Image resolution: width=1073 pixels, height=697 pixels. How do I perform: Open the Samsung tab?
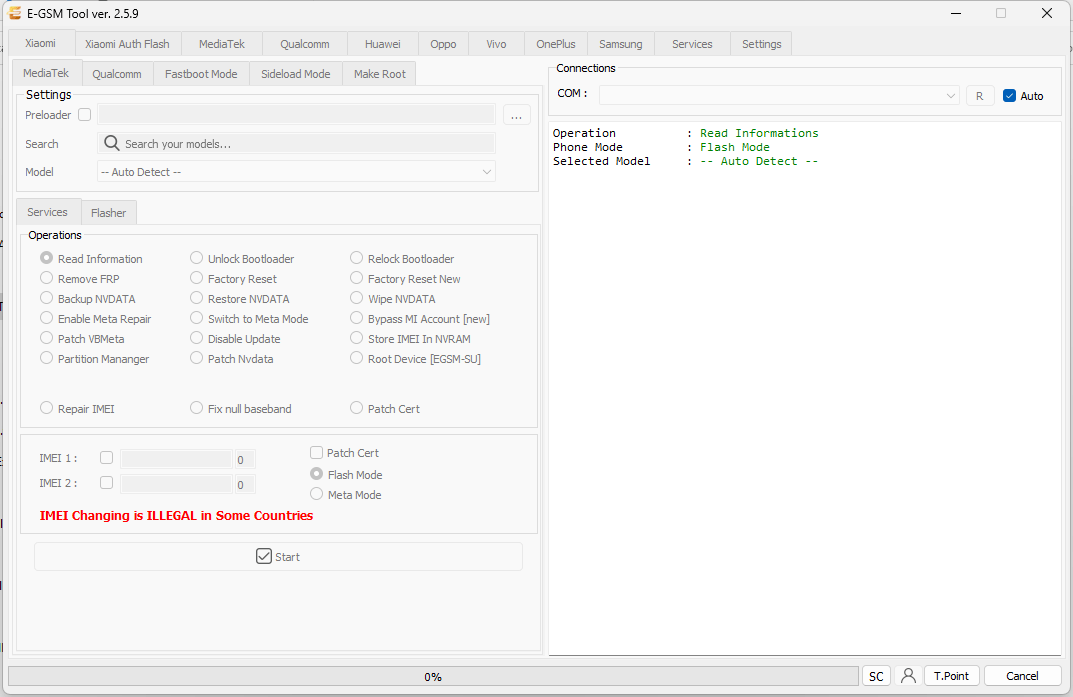coord(621,44)
